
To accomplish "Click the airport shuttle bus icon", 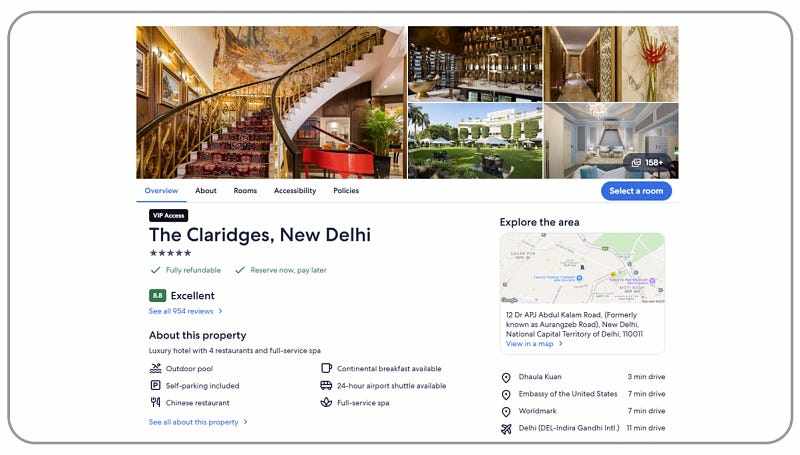I will (x=326, y=386).
